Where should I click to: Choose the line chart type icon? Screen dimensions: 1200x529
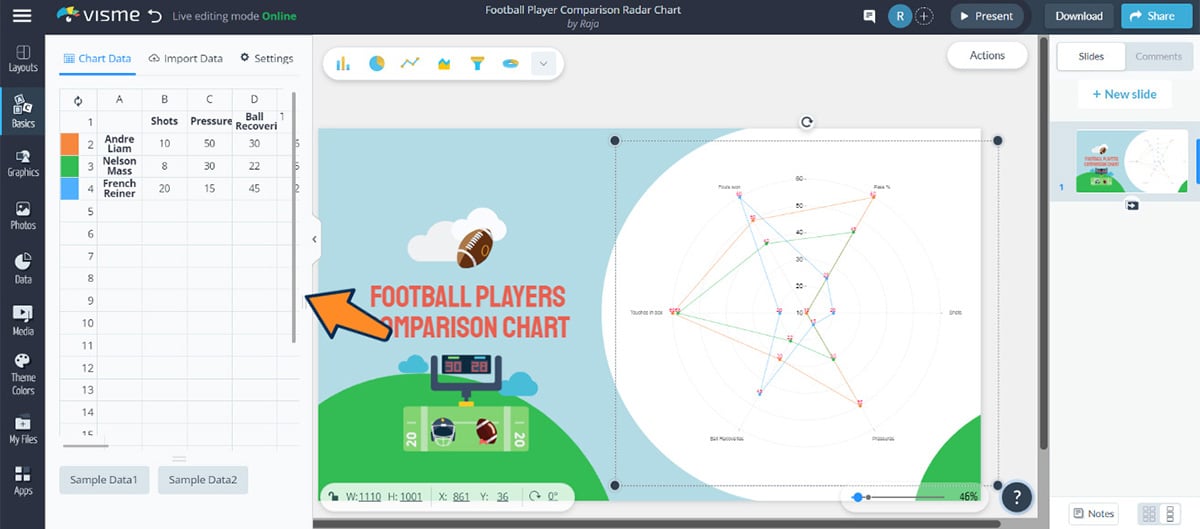click(410, 63)
